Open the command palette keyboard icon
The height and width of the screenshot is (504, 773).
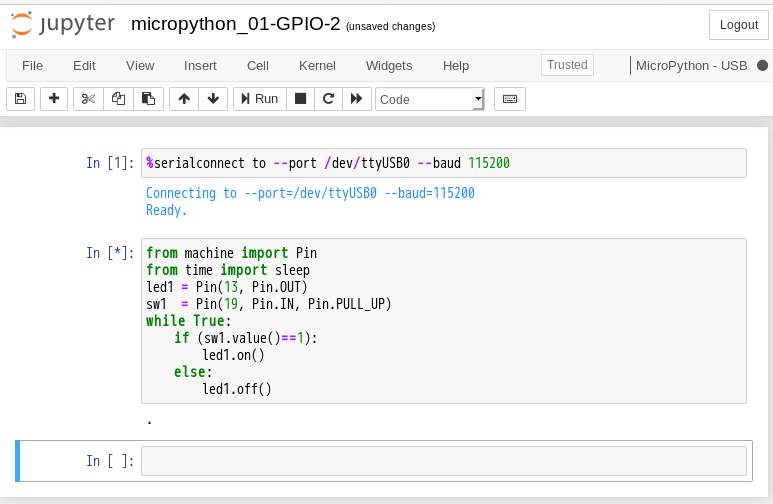510,99
